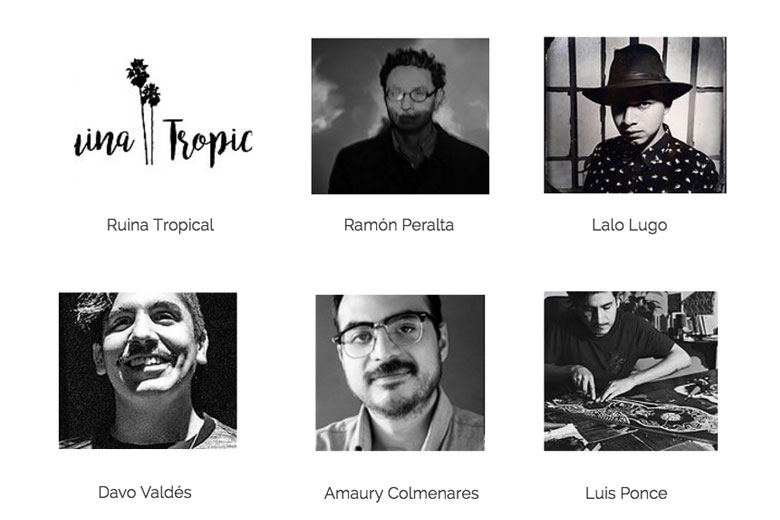This screenshot has height=520, width=780.
Task: View the smiling Davo Valdés photo
Action: pyautogui.click(x=148, y=370)
